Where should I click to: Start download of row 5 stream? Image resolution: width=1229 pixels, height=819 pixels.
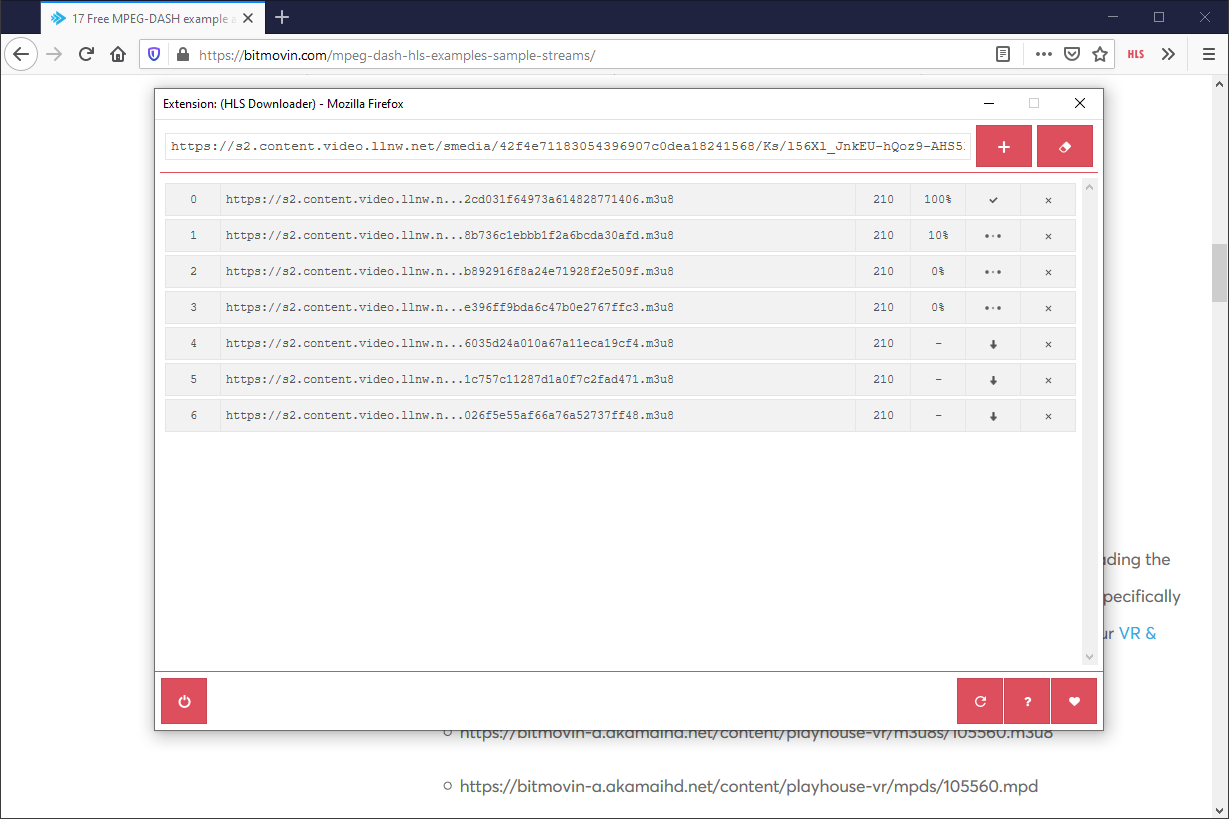[x=993, y=380]
